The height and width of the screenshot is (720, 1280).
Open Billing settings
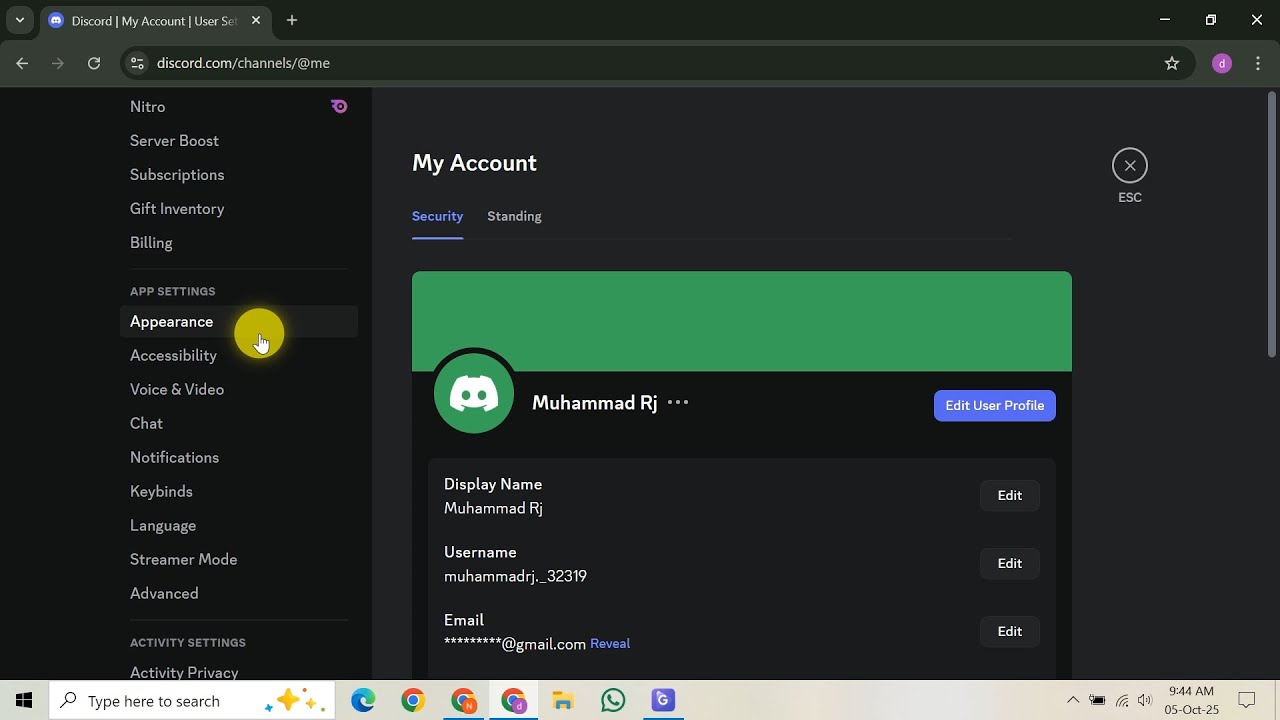click(239, 243)
